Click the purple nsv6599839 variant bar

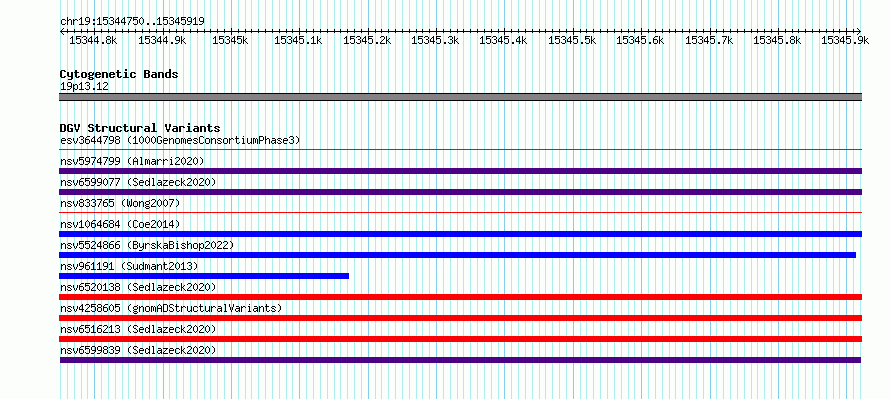[x=460, y=360]
